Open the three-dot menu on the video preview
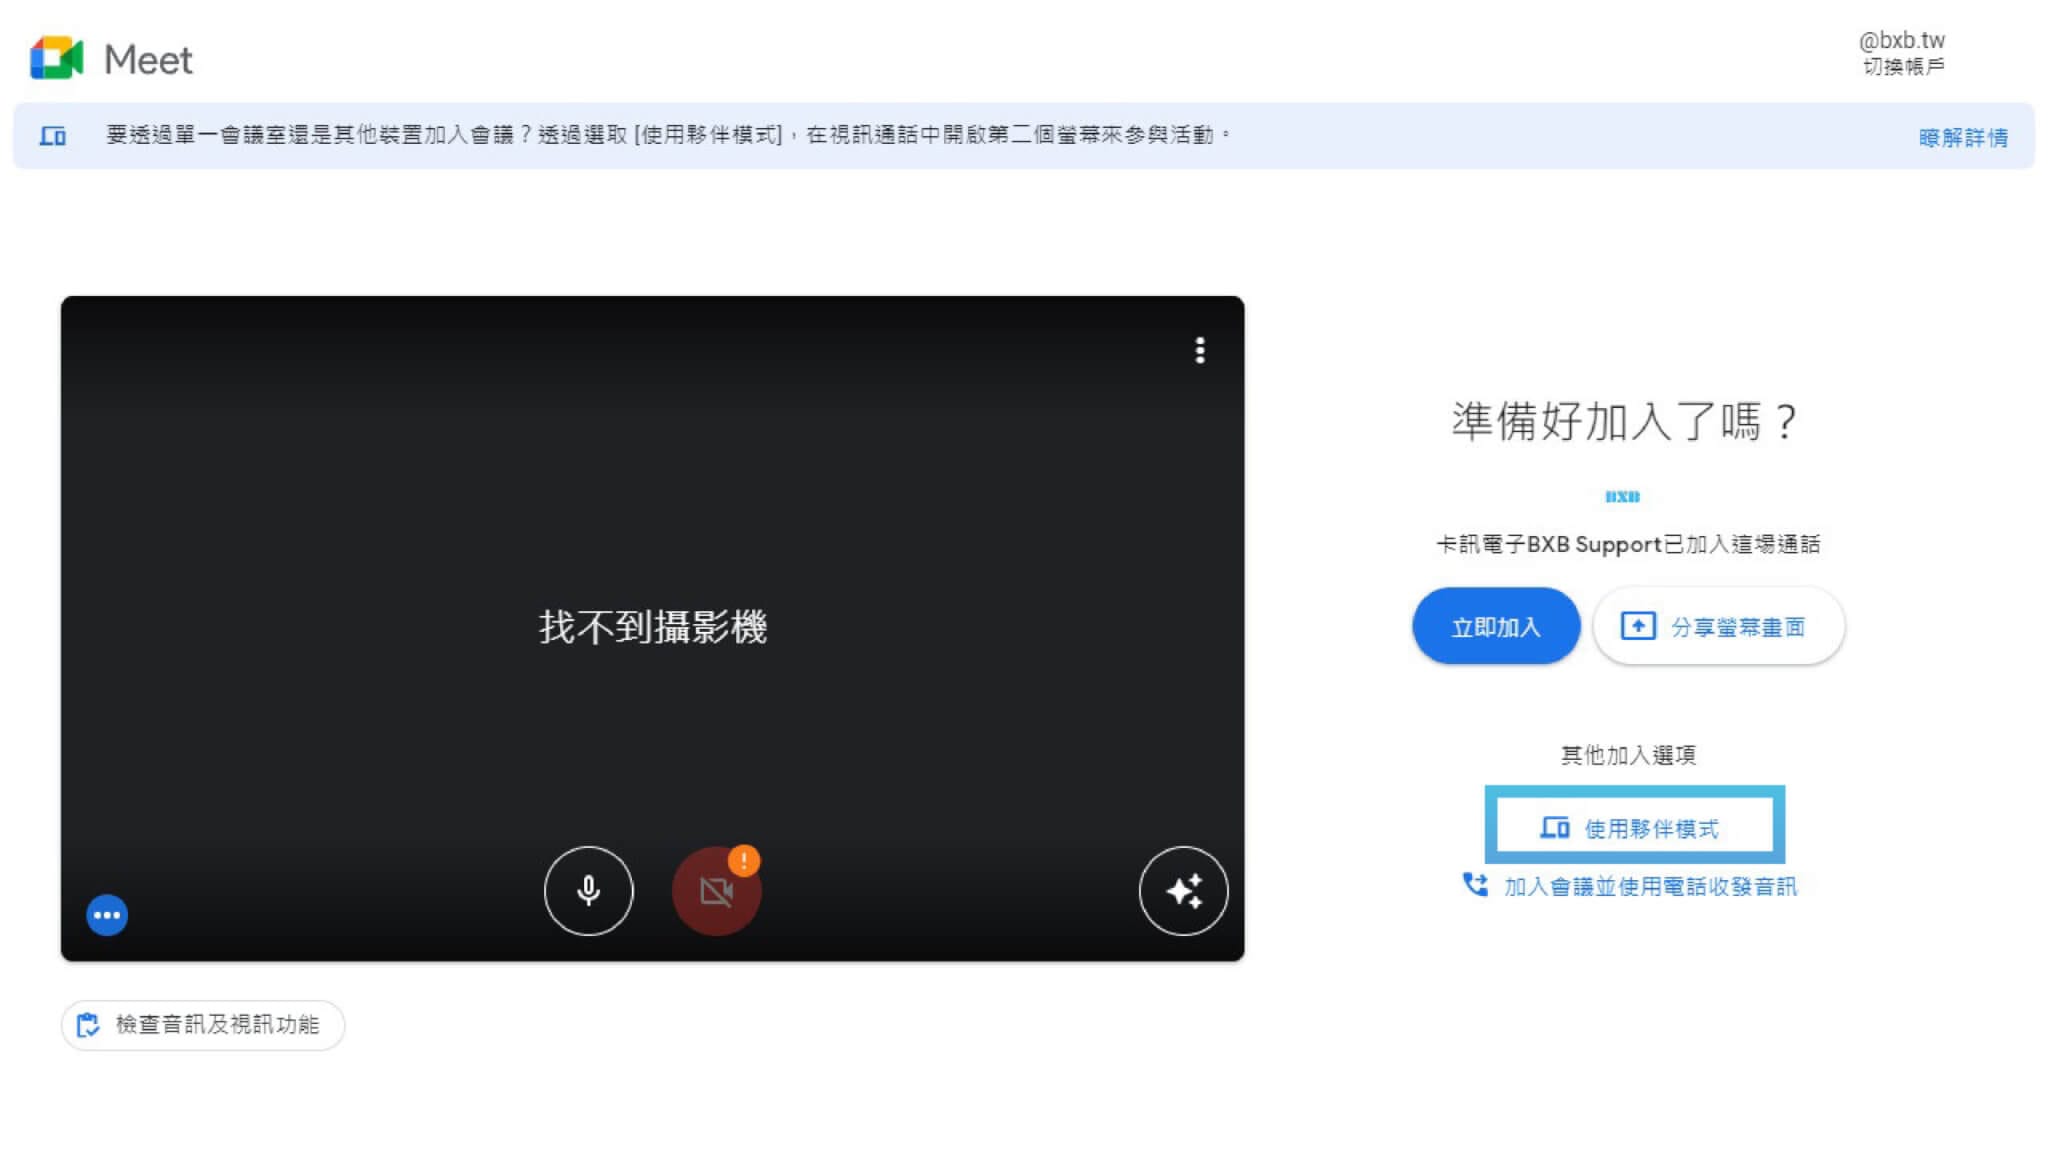 click(1200, 351)
